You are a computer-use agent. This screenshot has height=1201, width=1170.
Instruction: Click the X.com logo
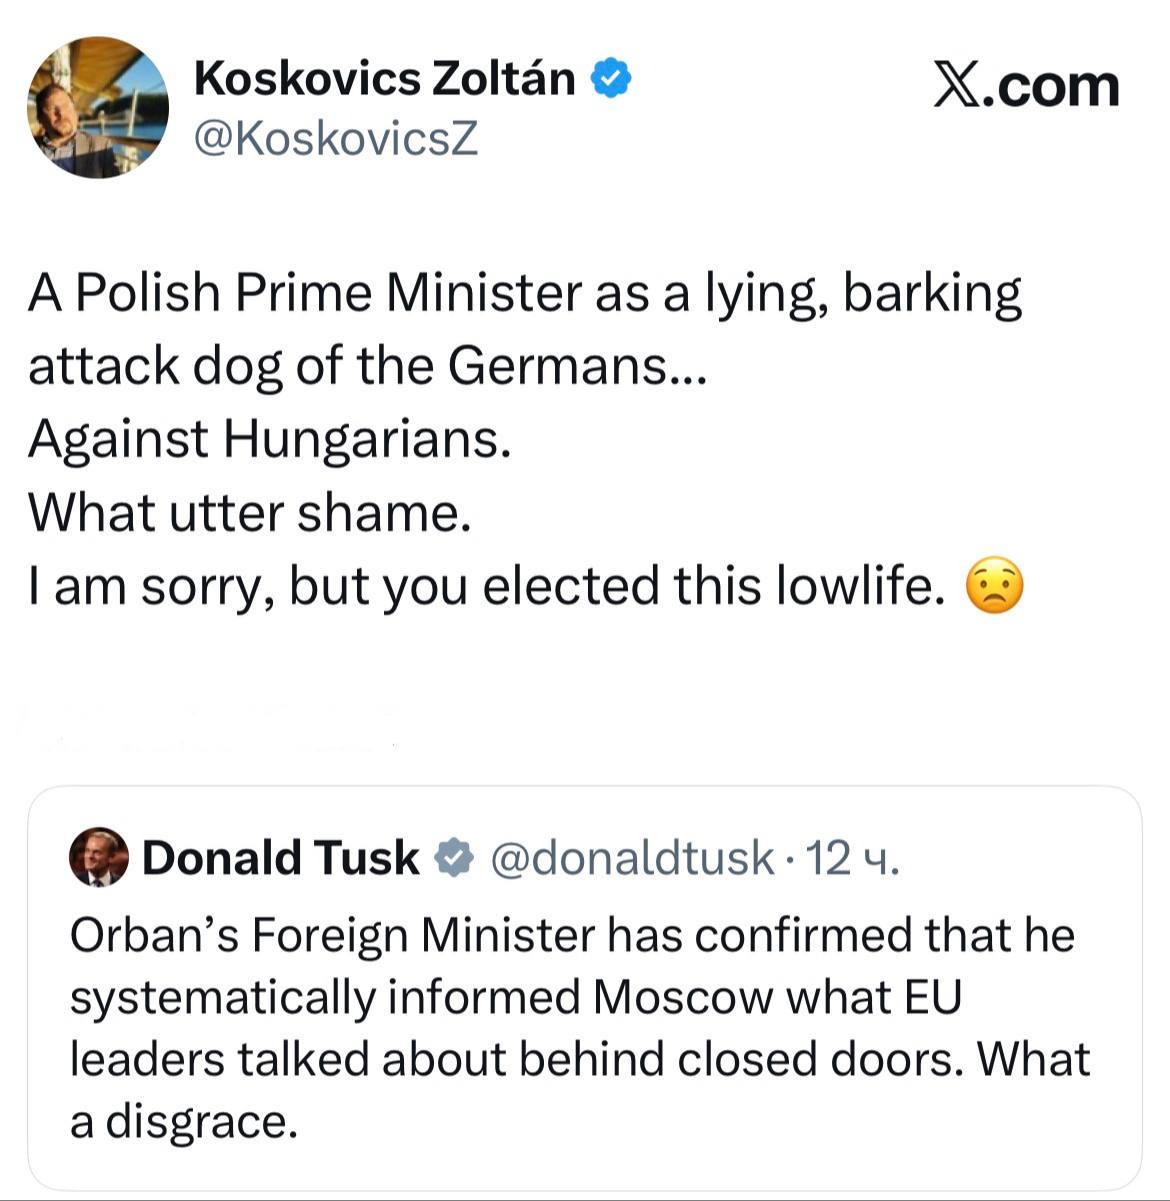point(1026,86)
